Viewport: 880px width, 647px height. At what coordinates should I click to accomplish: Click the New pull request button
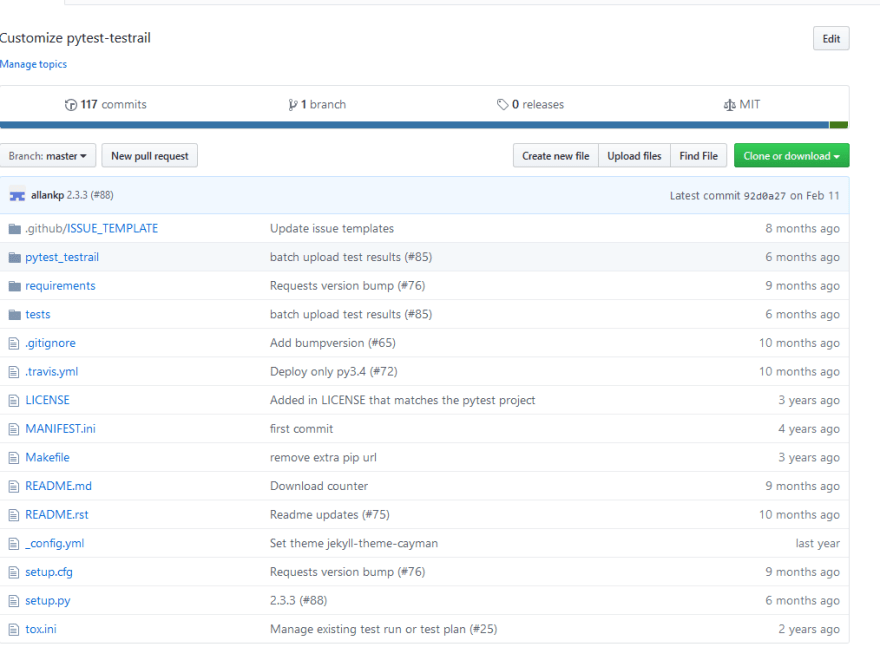pos(150,155)
